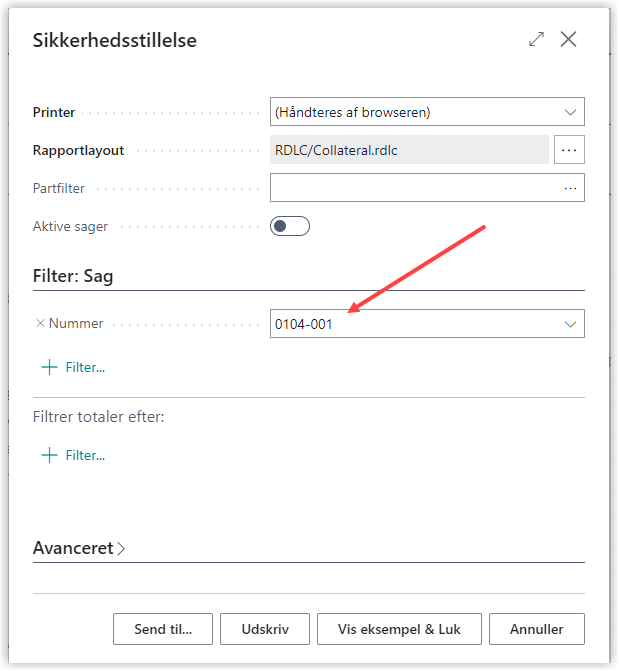
Task: Click the Annuller button
Action: pyautogui.click(x=537, y=629)
